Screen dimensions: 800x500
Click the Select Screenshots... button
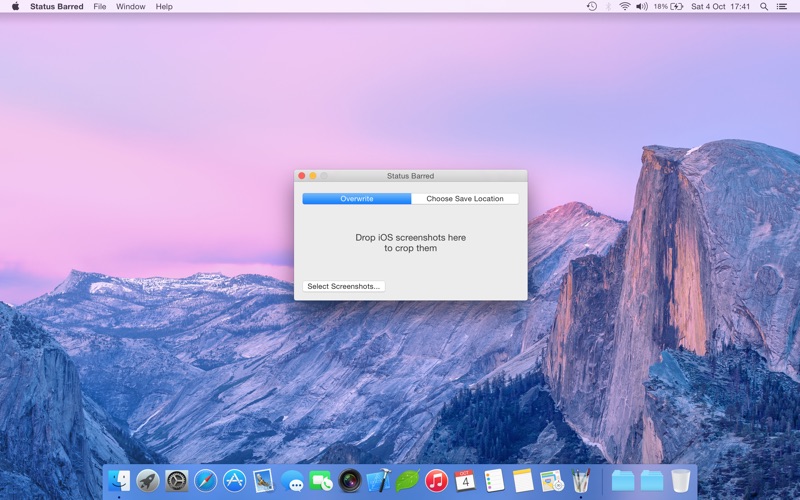click(343, 286)
